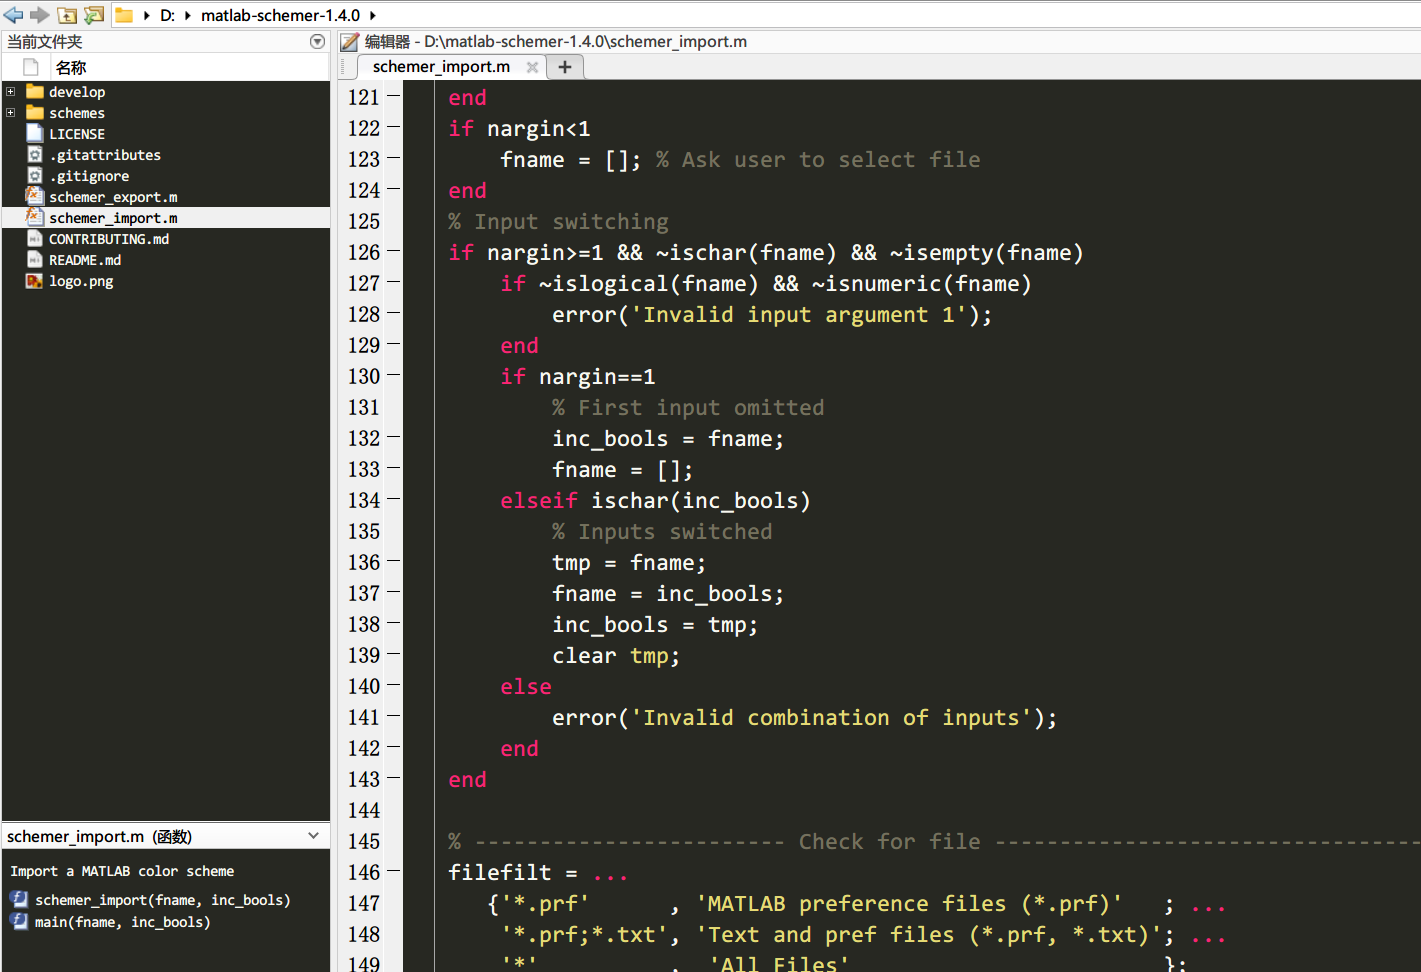
Task: Collapse the schemer_import.m details panel
Action: [x=314, y=836]
